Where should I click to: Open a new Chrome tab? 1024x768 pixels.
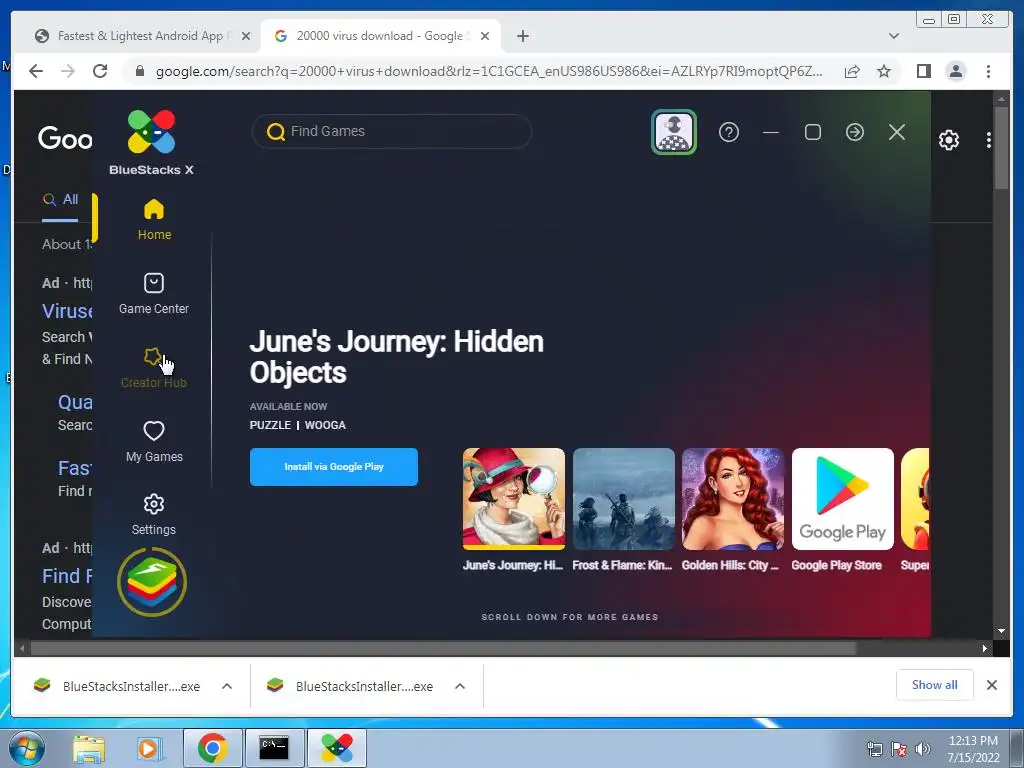pyautogui.click(x=522, y=37)
